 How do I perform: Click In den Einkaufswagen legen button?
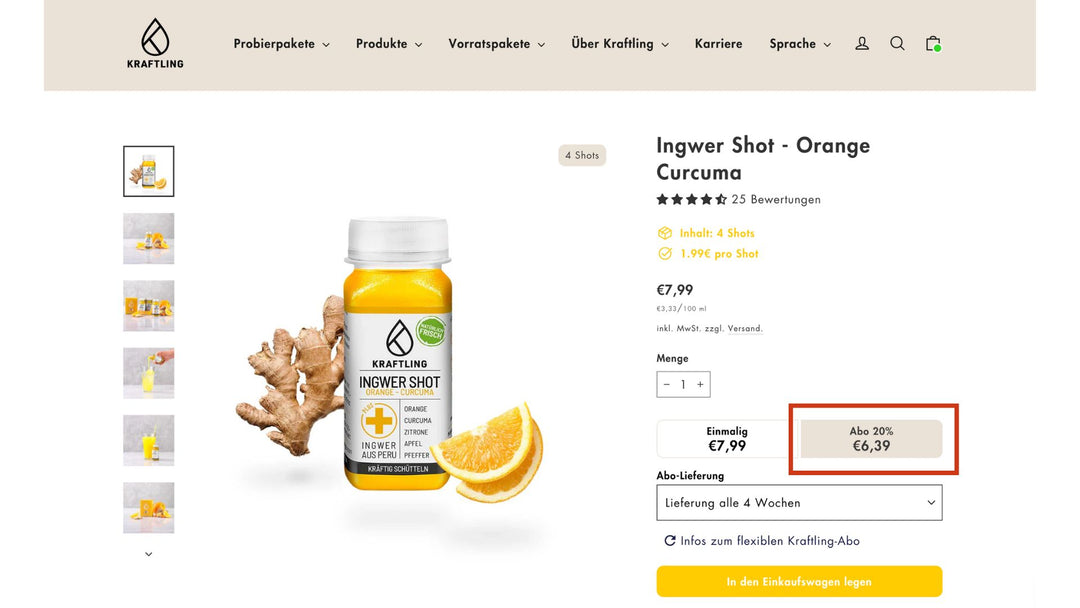click(x=799, y=582)
